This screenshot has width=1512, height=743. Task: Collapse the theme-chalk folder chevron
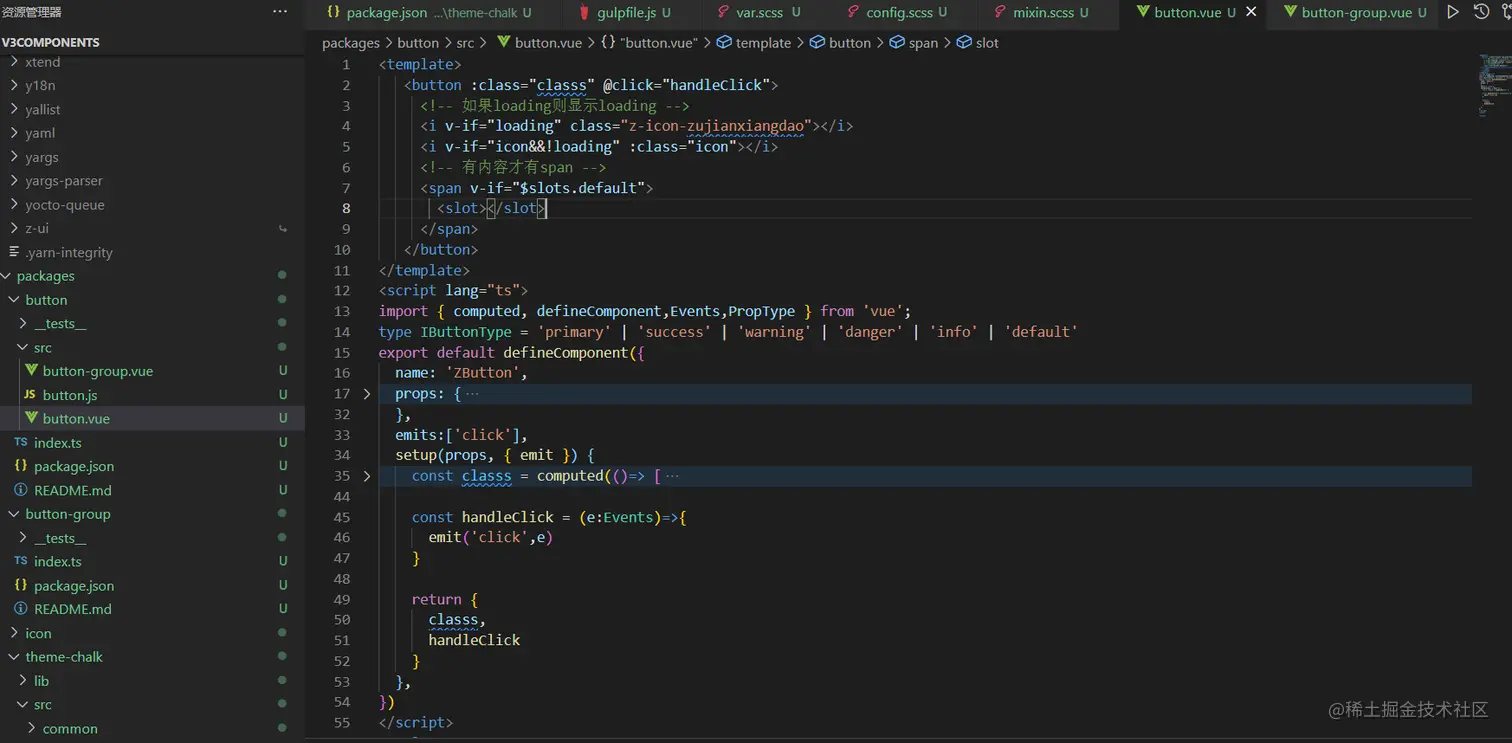click(x=14, y=657)
